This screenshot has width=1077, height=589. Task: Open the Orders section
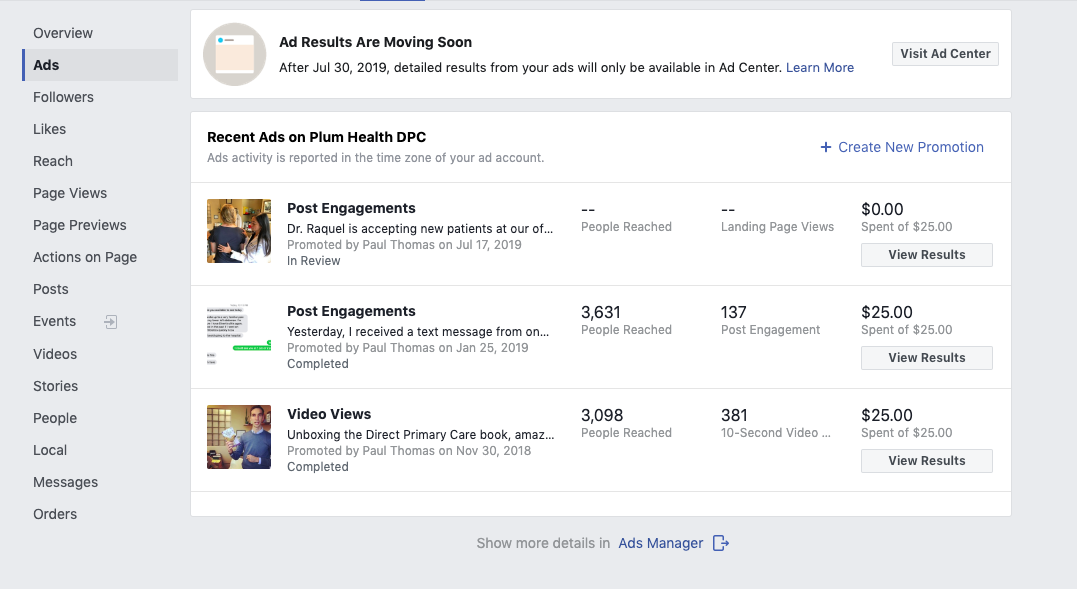(55, 514)
